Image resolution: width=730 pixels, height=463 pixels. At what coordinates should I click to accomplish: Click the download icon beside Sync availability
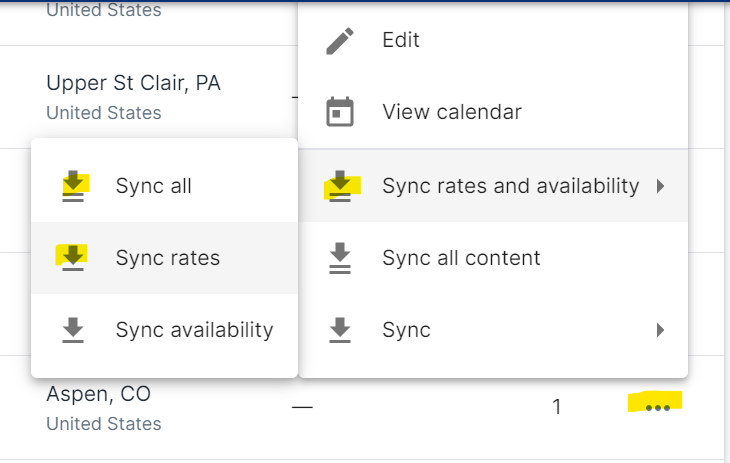(73, 330)
